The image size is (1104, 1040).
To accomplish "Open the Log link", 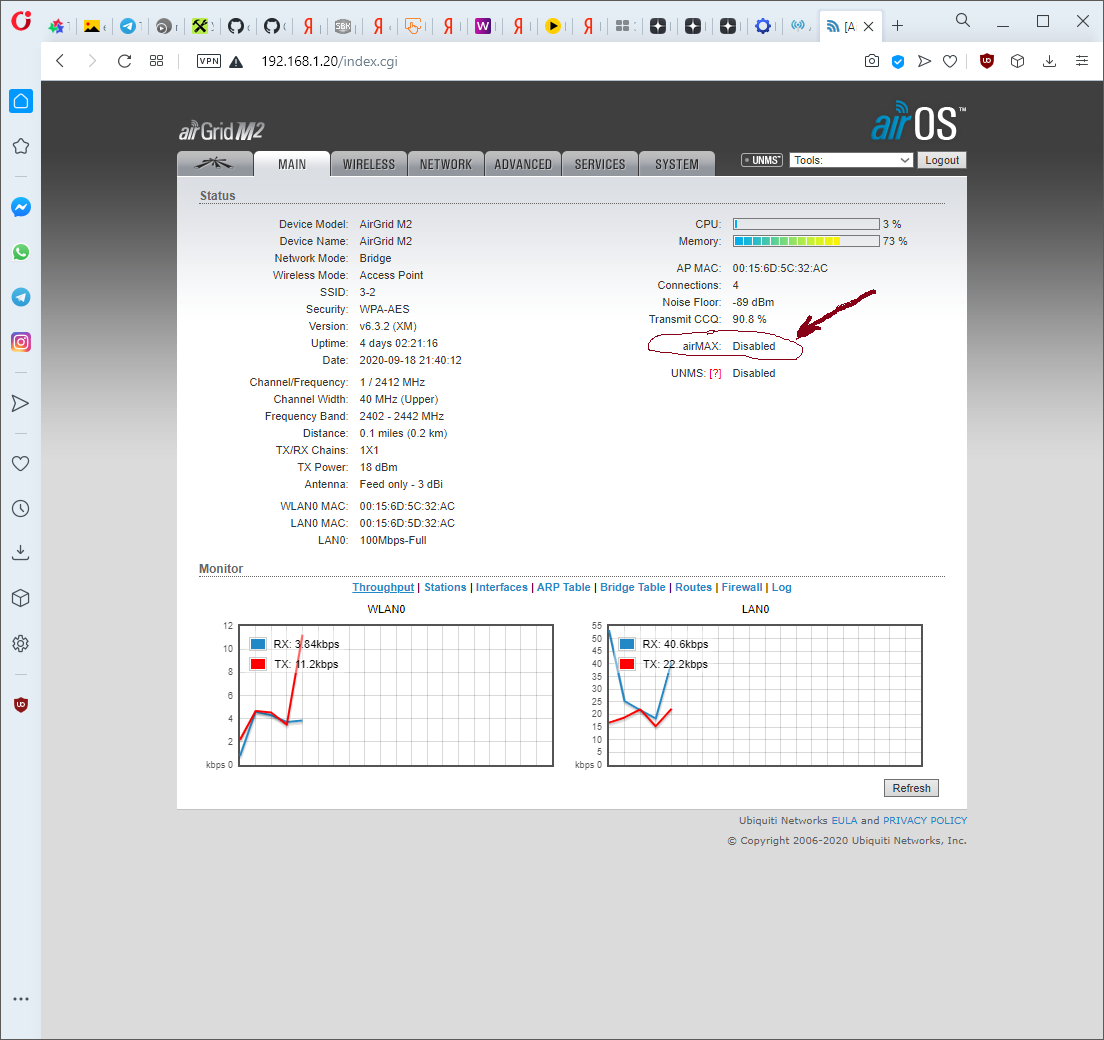I will pos(782,587).
